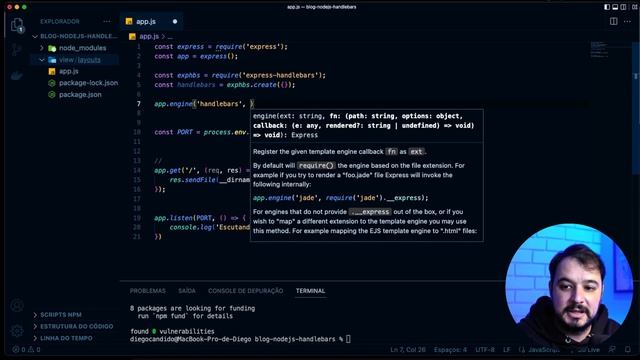This screenshot has height=360, width=640.
Task: Toggle primary sidebar layout icon
Action: (607, 7)
